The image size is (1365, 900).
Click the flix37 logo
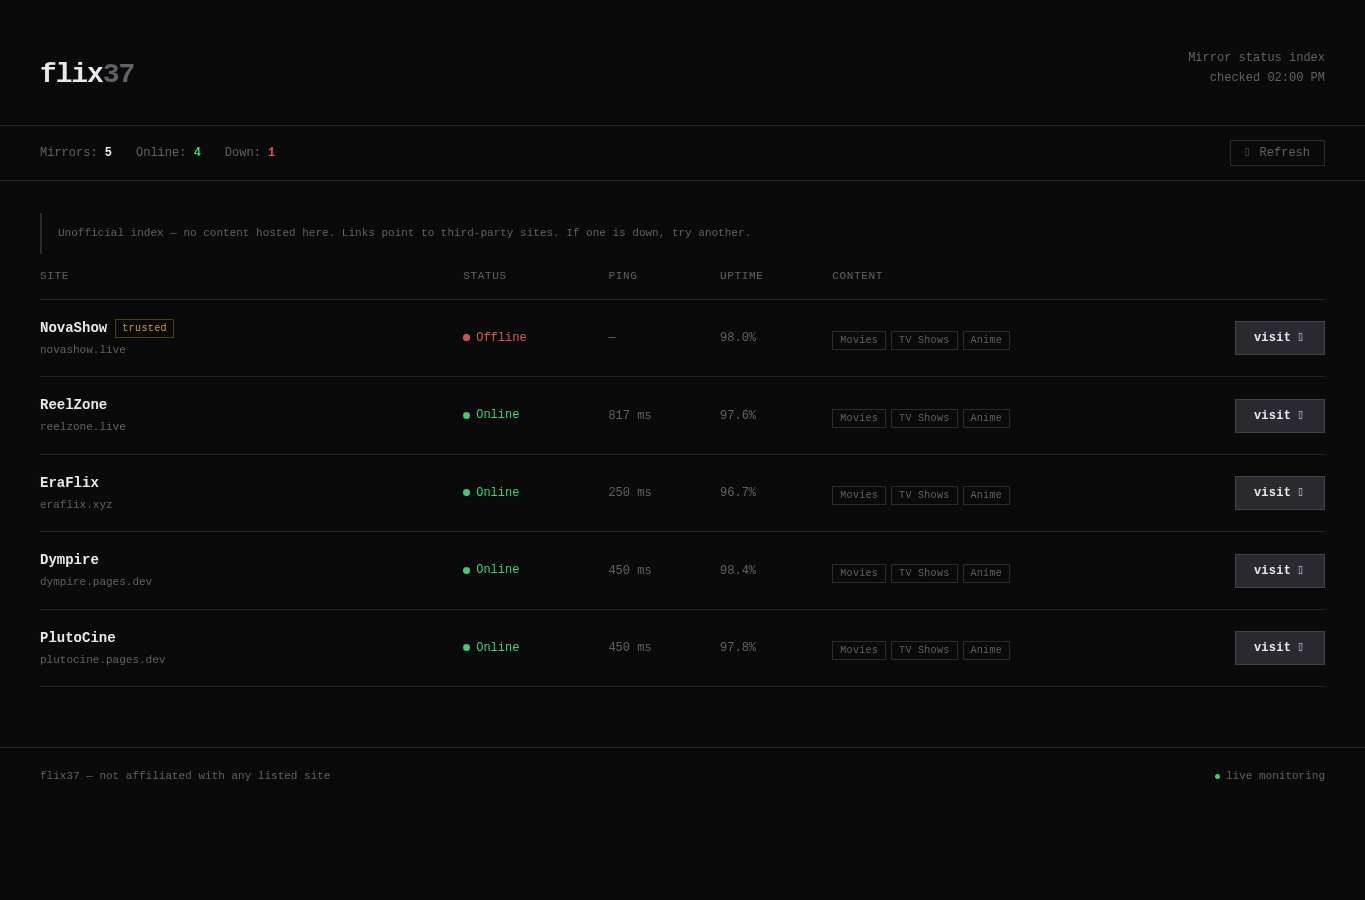click(x=87, y=74)
